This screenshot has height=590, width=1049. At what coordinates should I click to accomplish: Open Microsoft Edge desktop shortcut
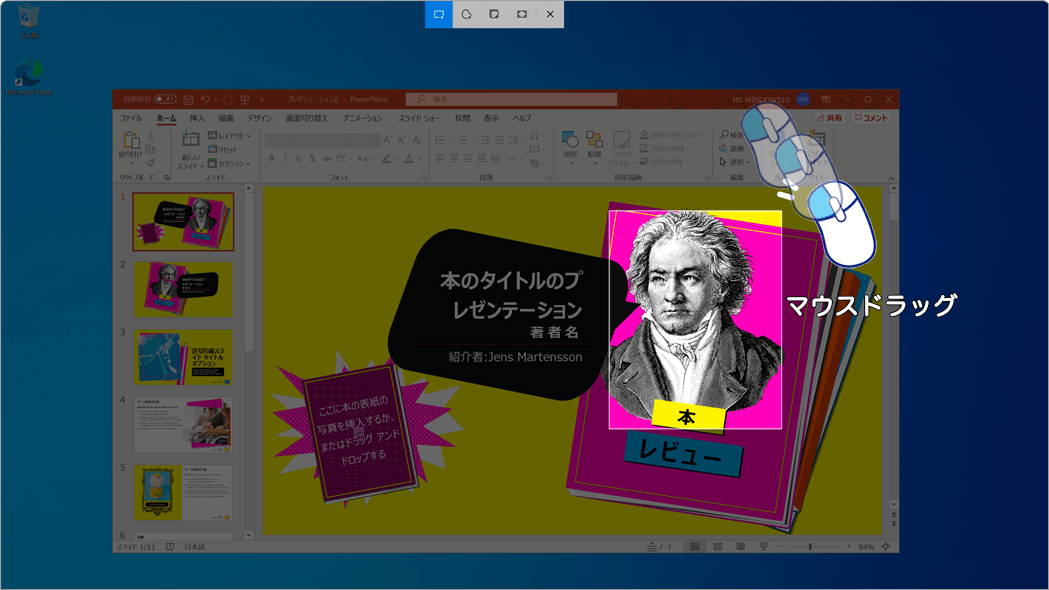point(29,78)
